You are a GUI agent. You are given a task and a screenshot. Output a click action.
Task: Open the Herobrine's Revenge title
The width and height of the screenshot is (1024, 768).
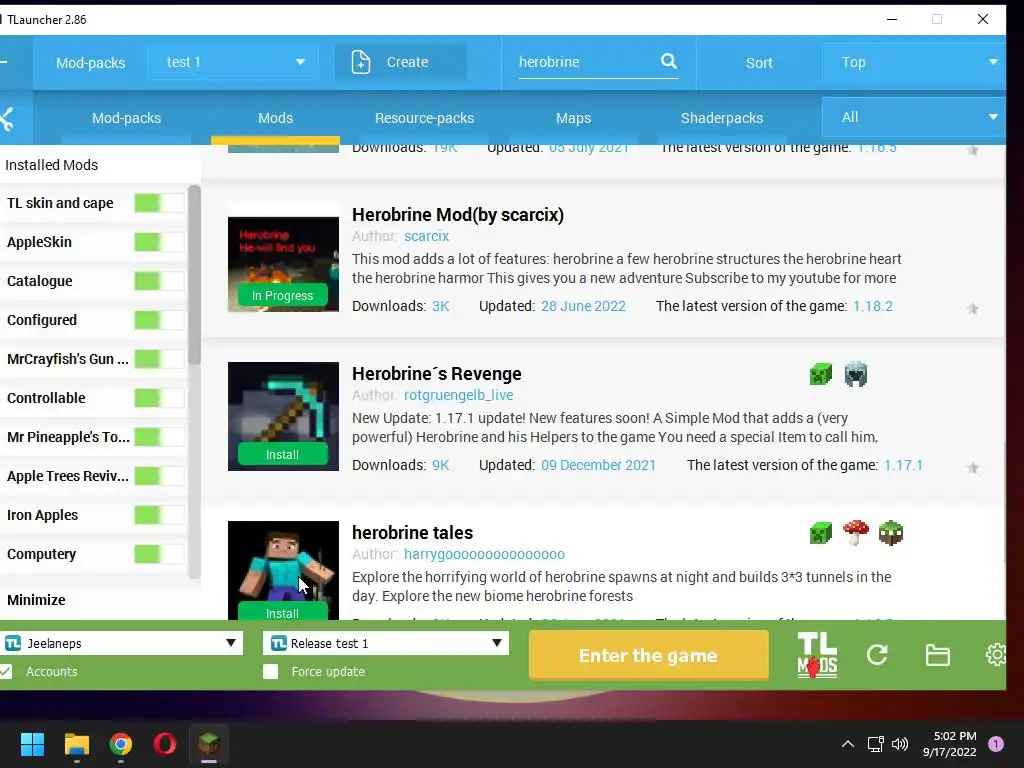point(437,374)
